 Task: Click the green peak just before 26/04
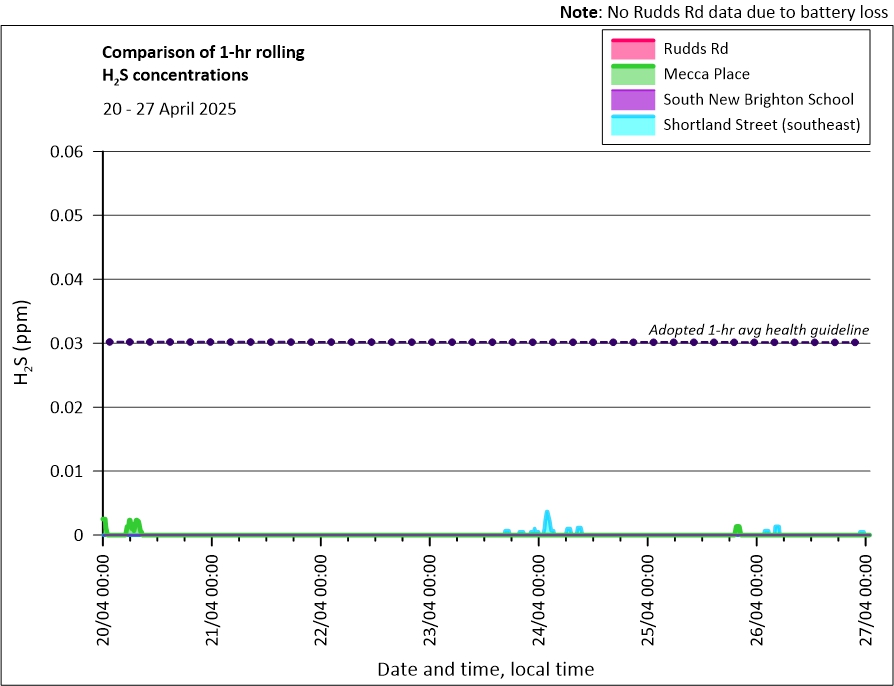coord(737,528)
